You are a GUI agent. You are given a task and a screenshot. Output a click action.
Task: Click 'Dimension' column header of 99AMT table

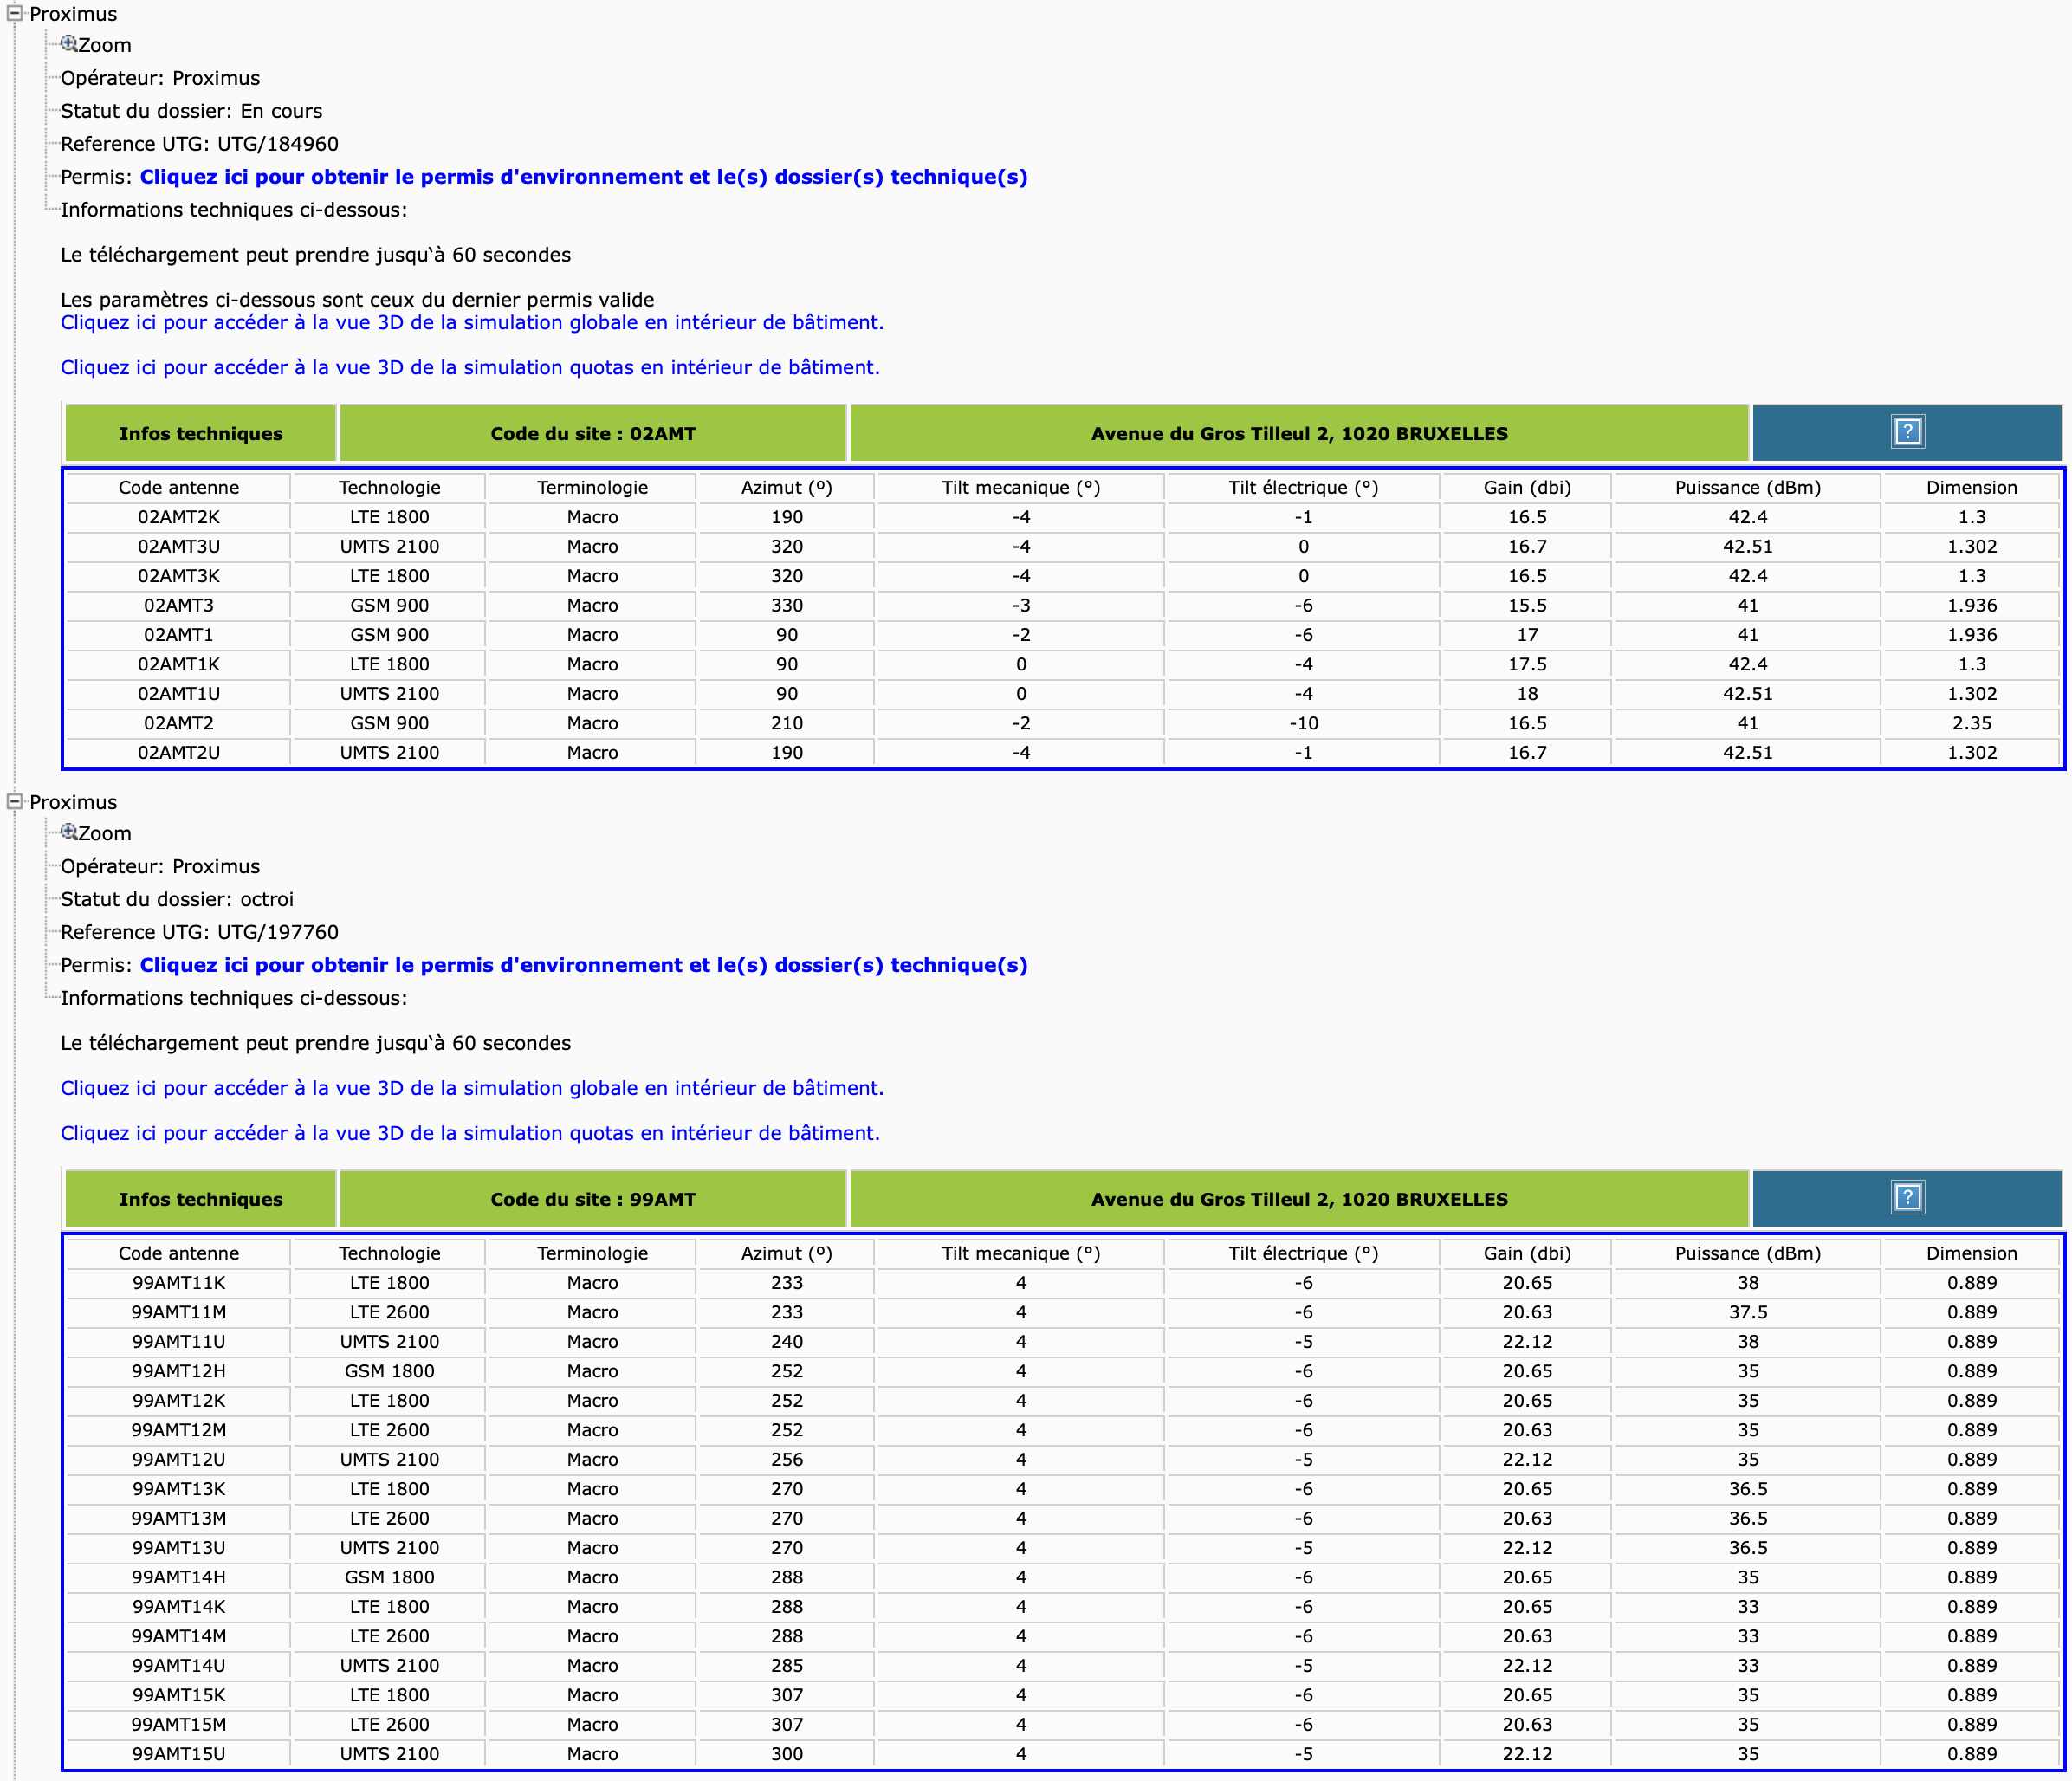point(1972,1254)
